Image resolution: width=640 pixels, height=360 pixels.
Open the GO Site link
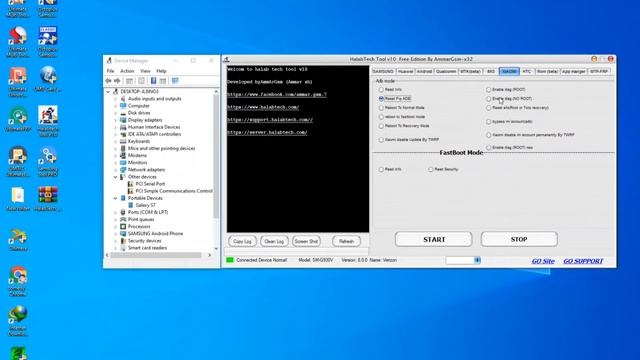543,261
